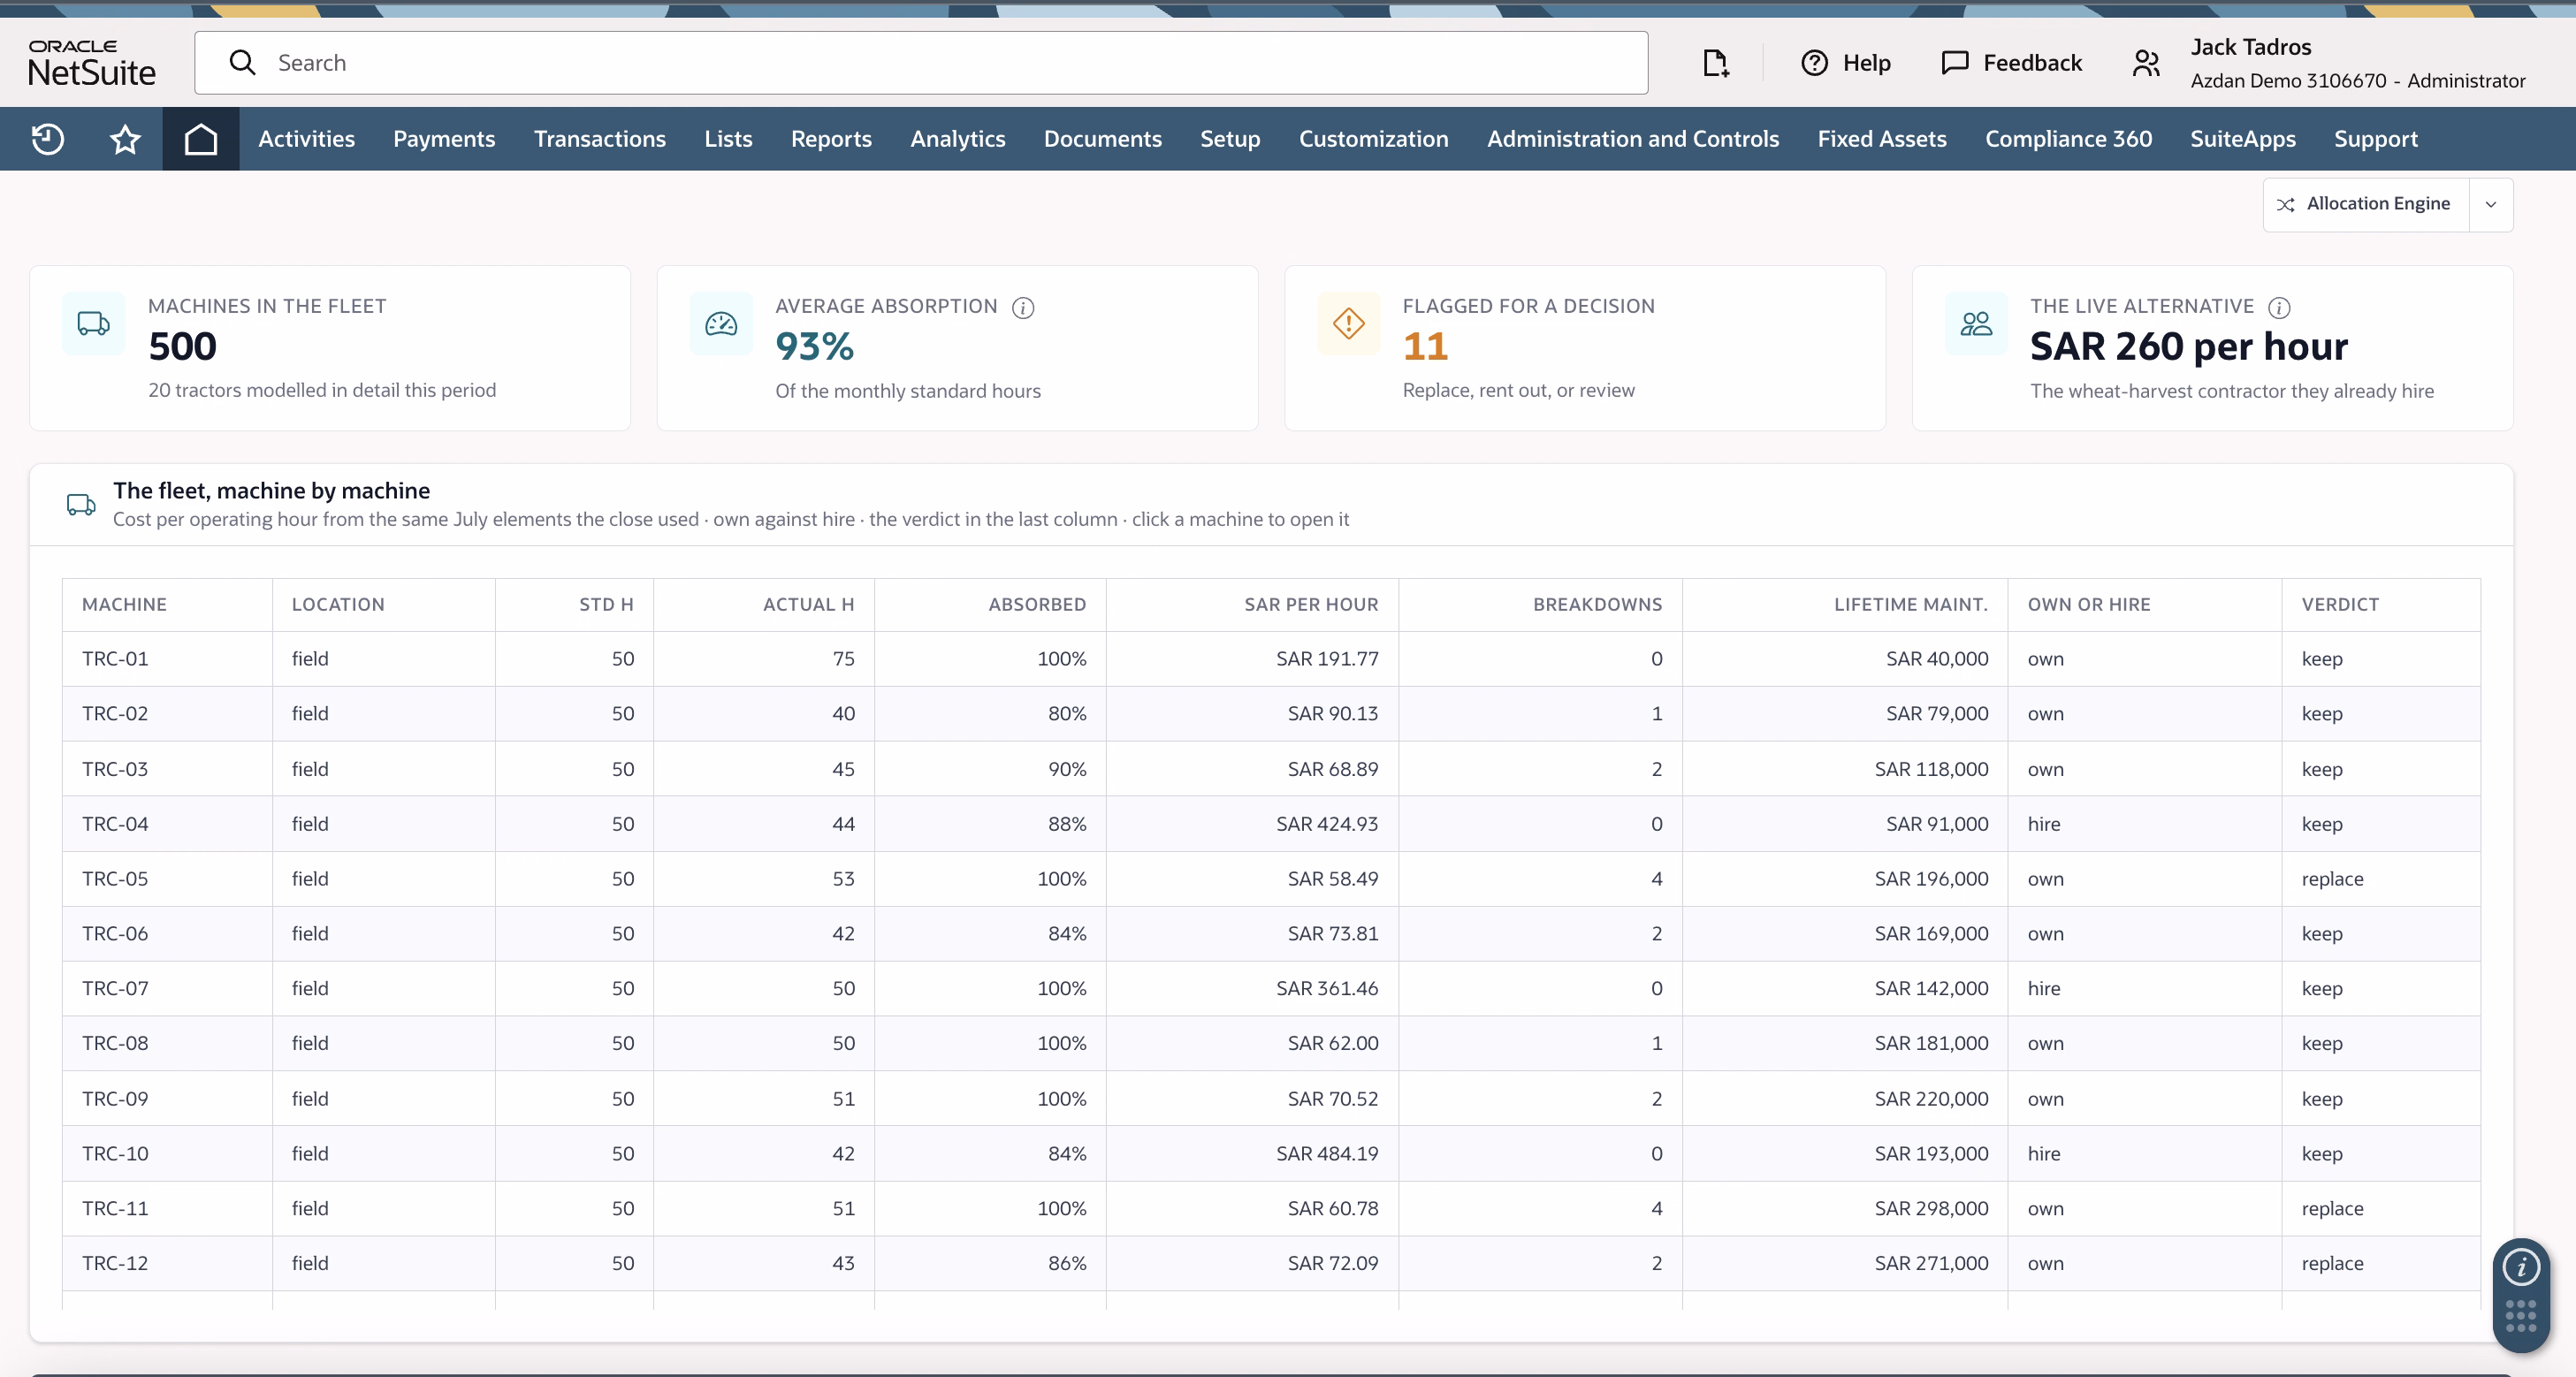Screen dimensions: 2576x1377
Task: Click the 'SAR 260 per hour' value
Action: (2189, 347)
